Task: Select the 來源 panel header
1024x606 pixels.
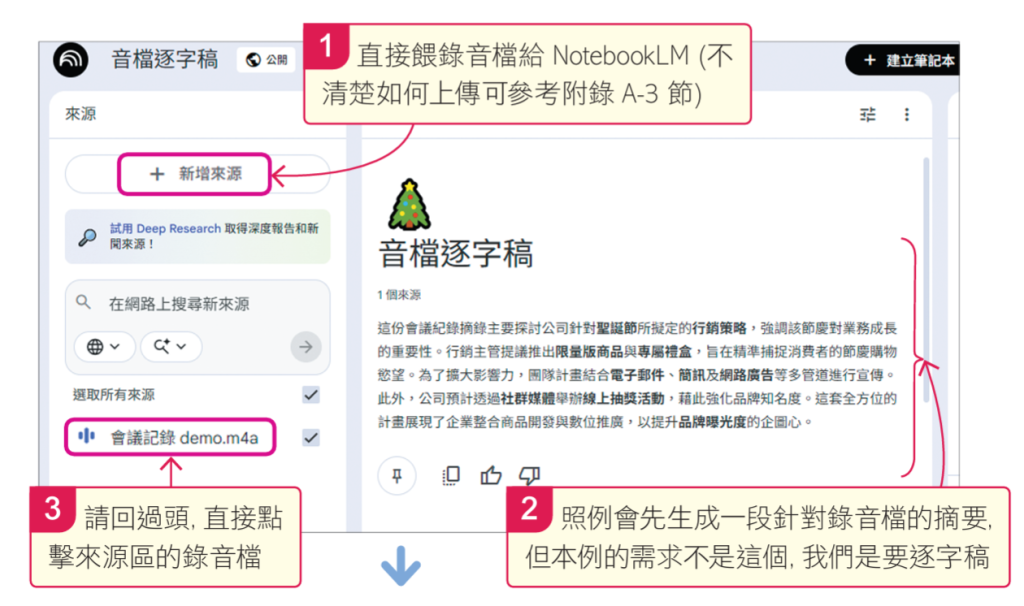Action: (x=81, y=114)
